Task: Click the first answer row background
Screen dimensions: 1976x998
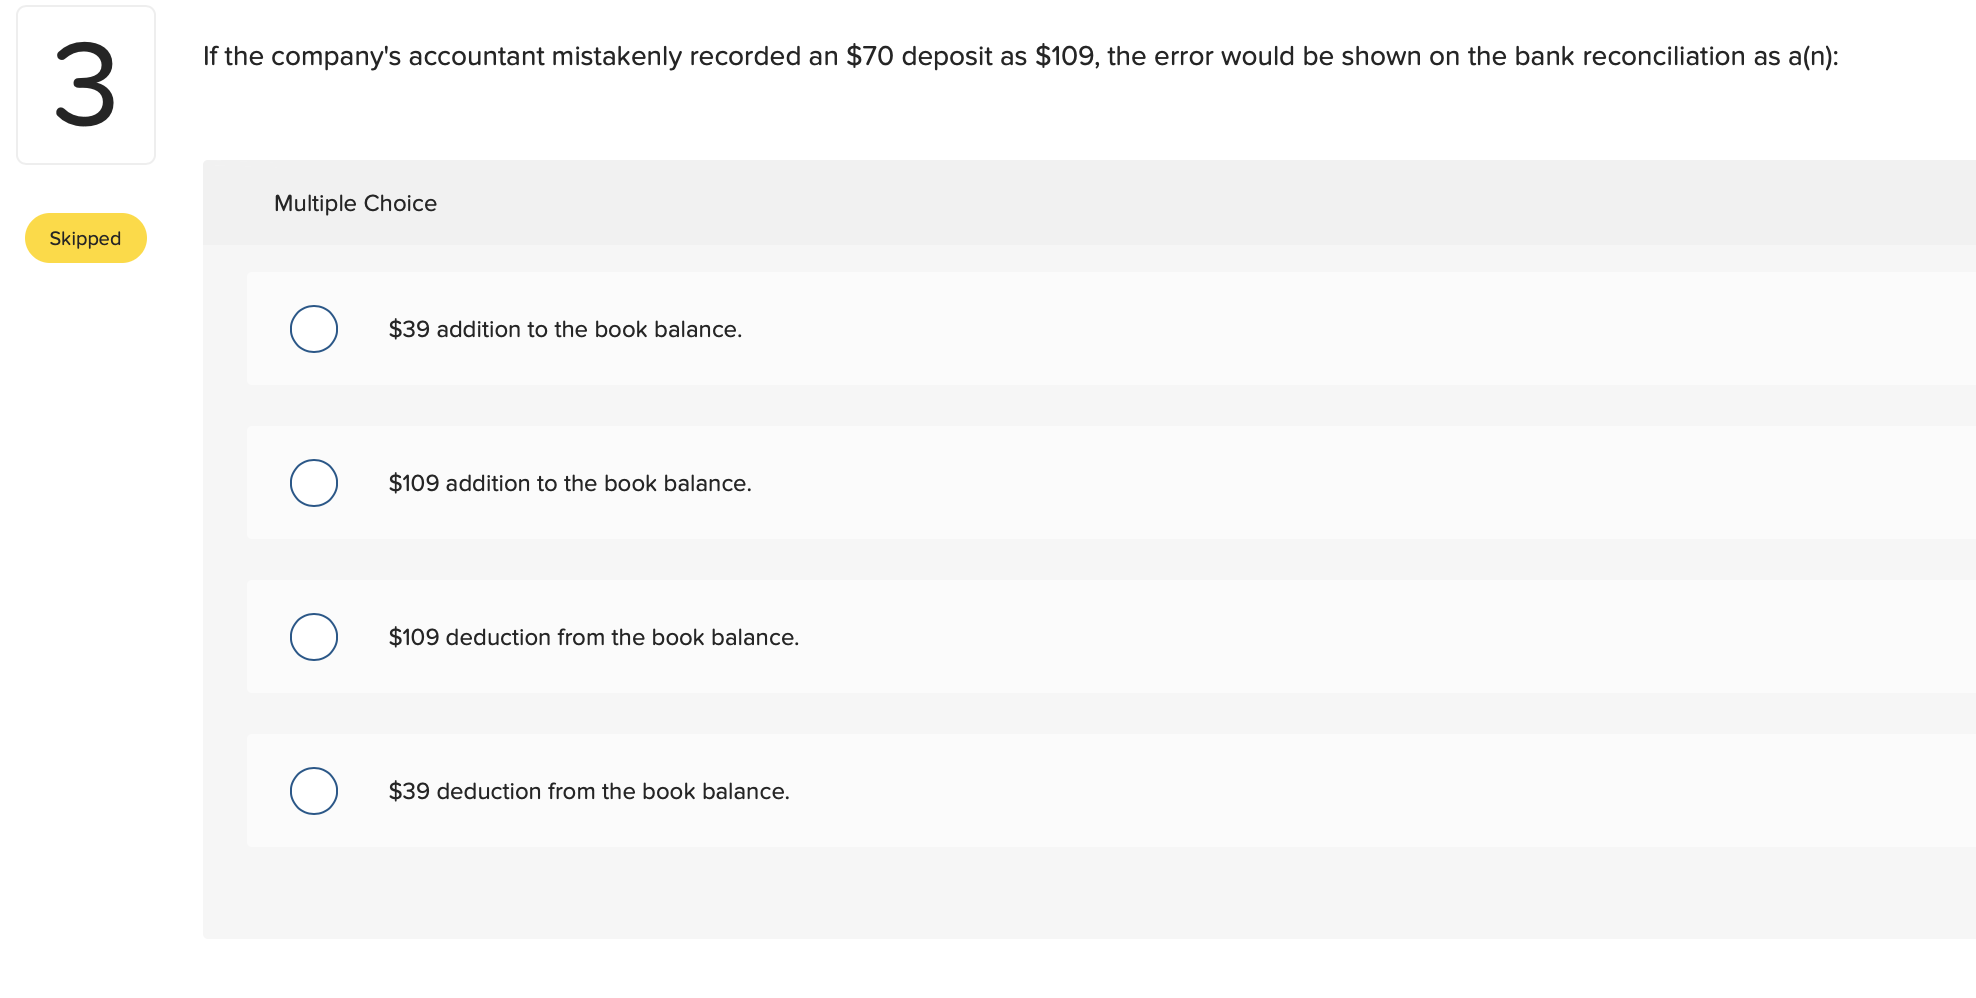Action: point(1100,328)
